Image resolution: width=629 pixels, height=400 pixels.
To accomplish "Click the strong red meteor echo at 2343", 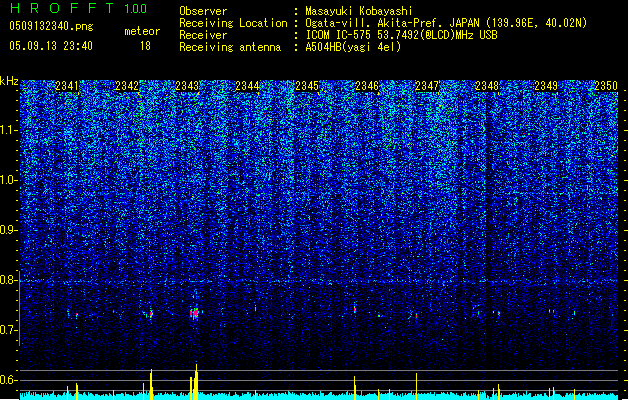I will point(194,313).
